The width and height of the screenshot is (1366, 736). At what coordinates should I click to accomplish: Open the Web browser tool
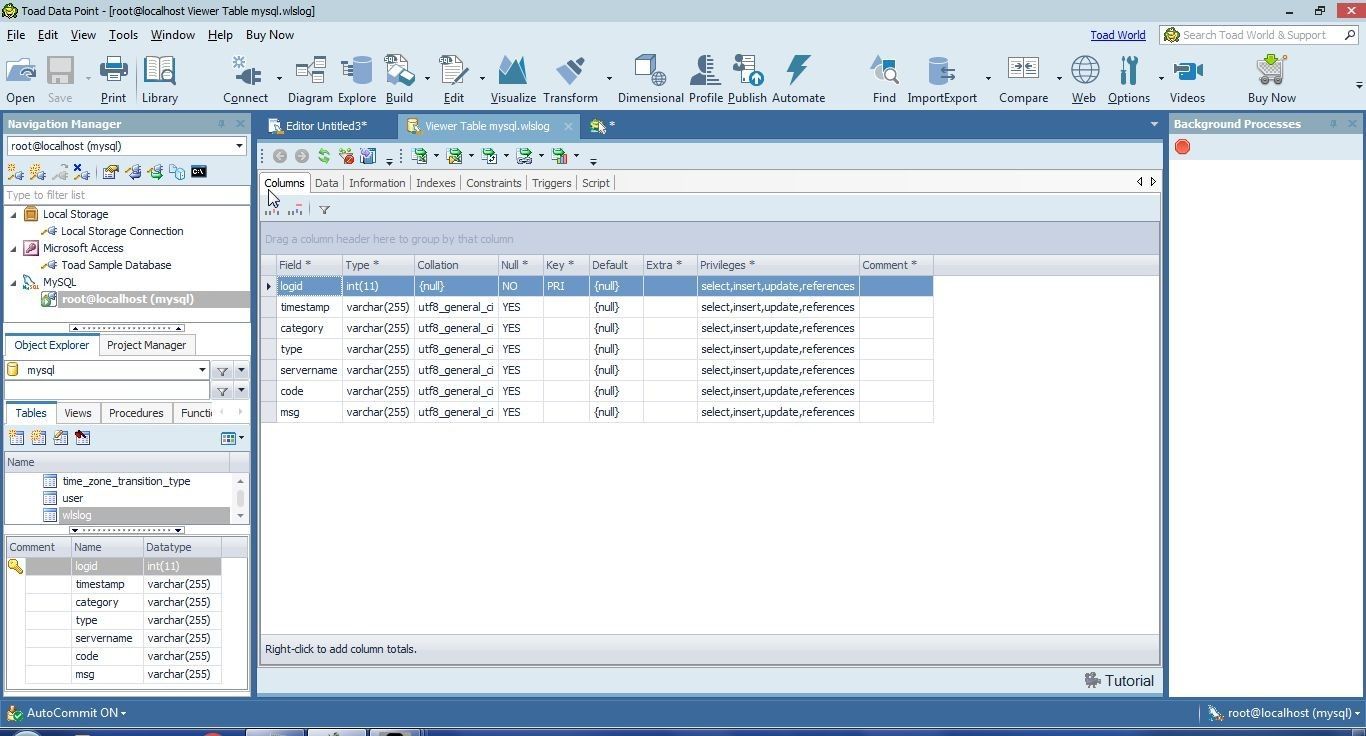click(1084, 80)
